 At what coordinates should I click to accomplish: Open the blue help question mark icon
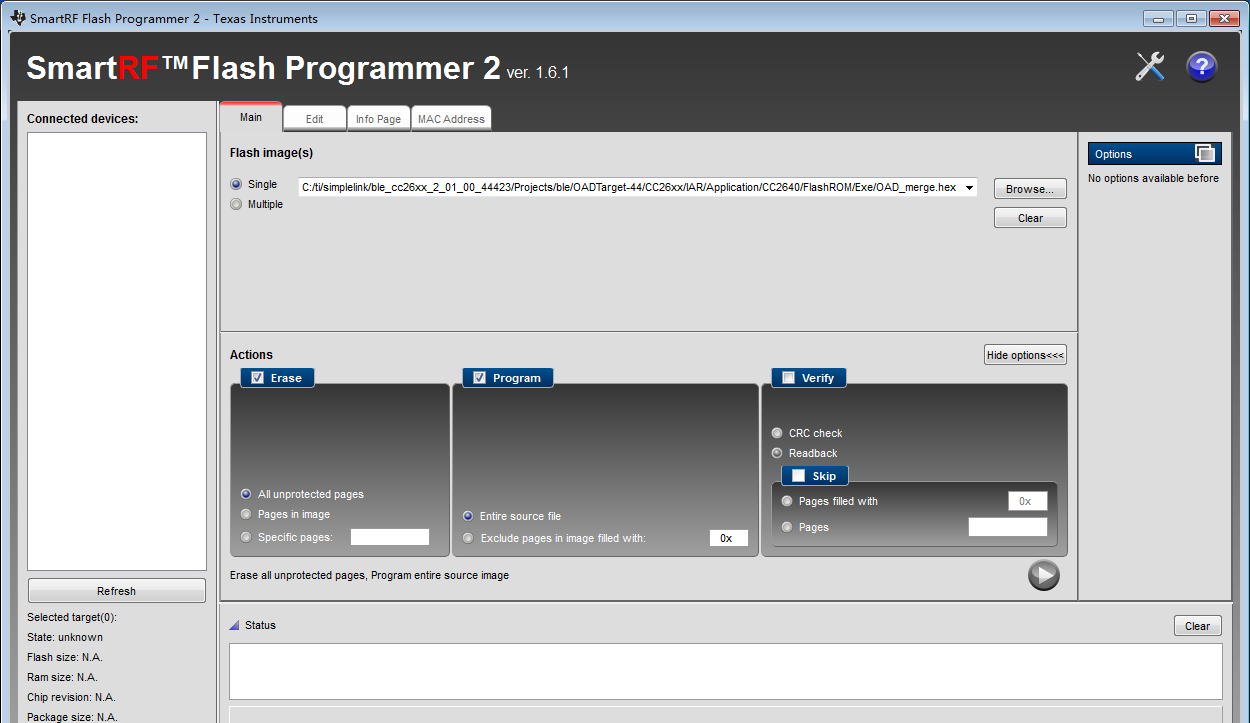1201,67
